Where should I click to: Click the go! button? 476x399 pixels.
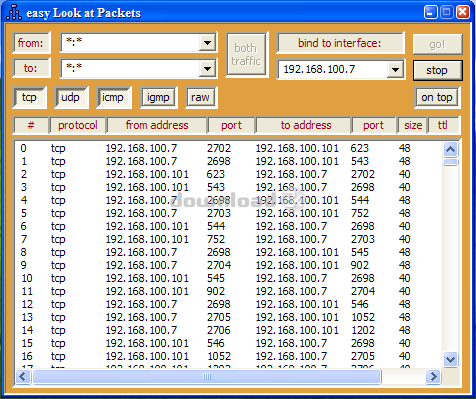(437, 44)
